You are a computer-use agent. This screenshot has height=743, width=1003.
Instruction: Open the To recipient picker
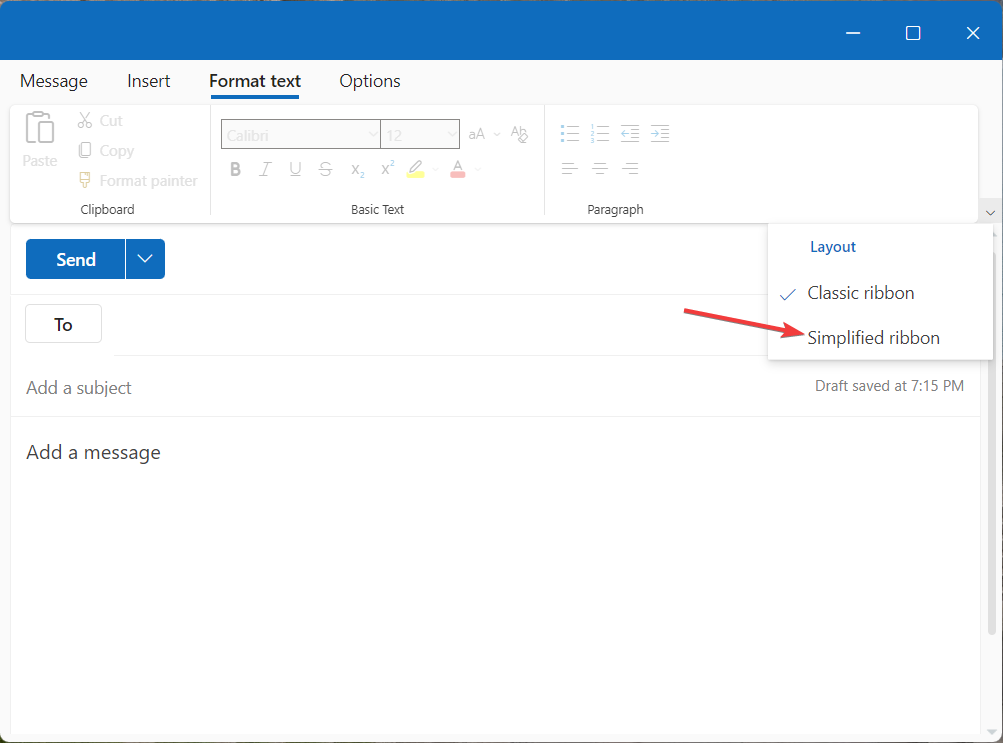click(x=63, y=323)
